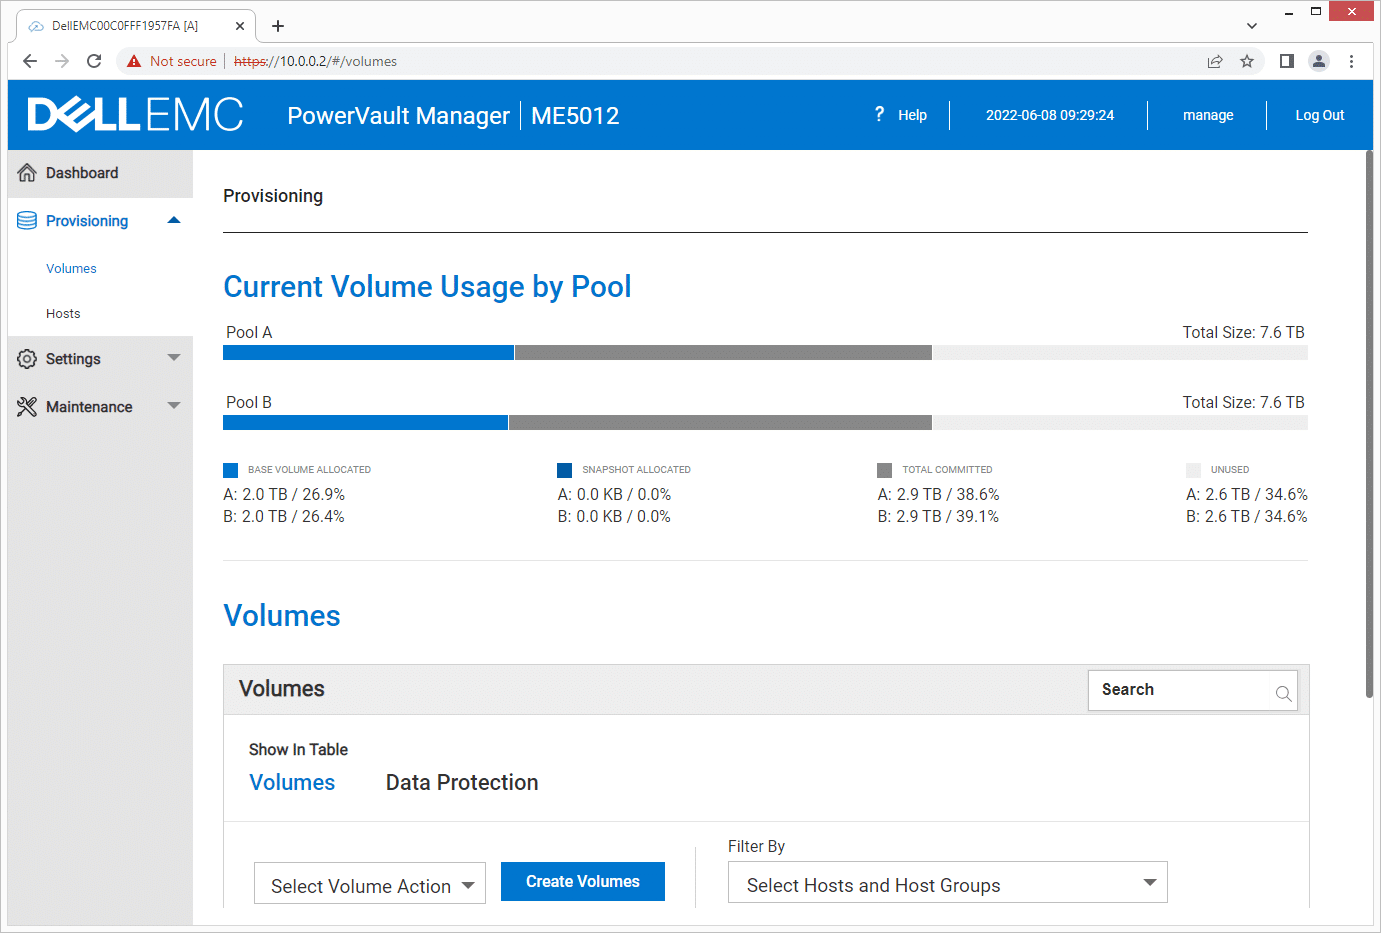Show Volumes in the table
This screenshot has width=1381, height=933.
pos(292,782)
